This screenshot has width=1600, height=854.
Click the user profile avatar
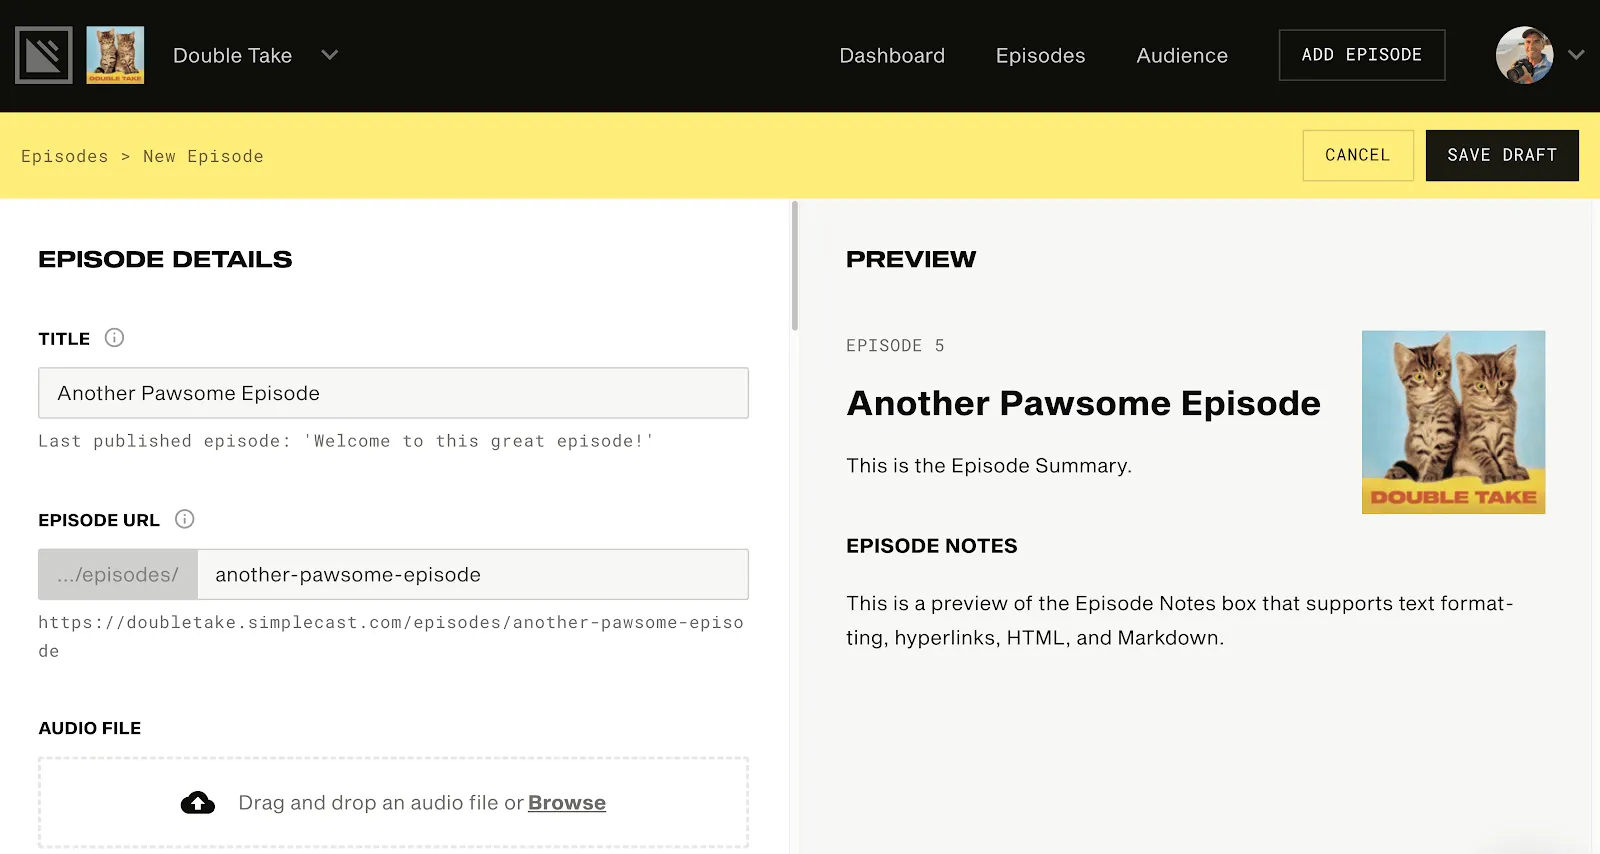point(1524,55)
